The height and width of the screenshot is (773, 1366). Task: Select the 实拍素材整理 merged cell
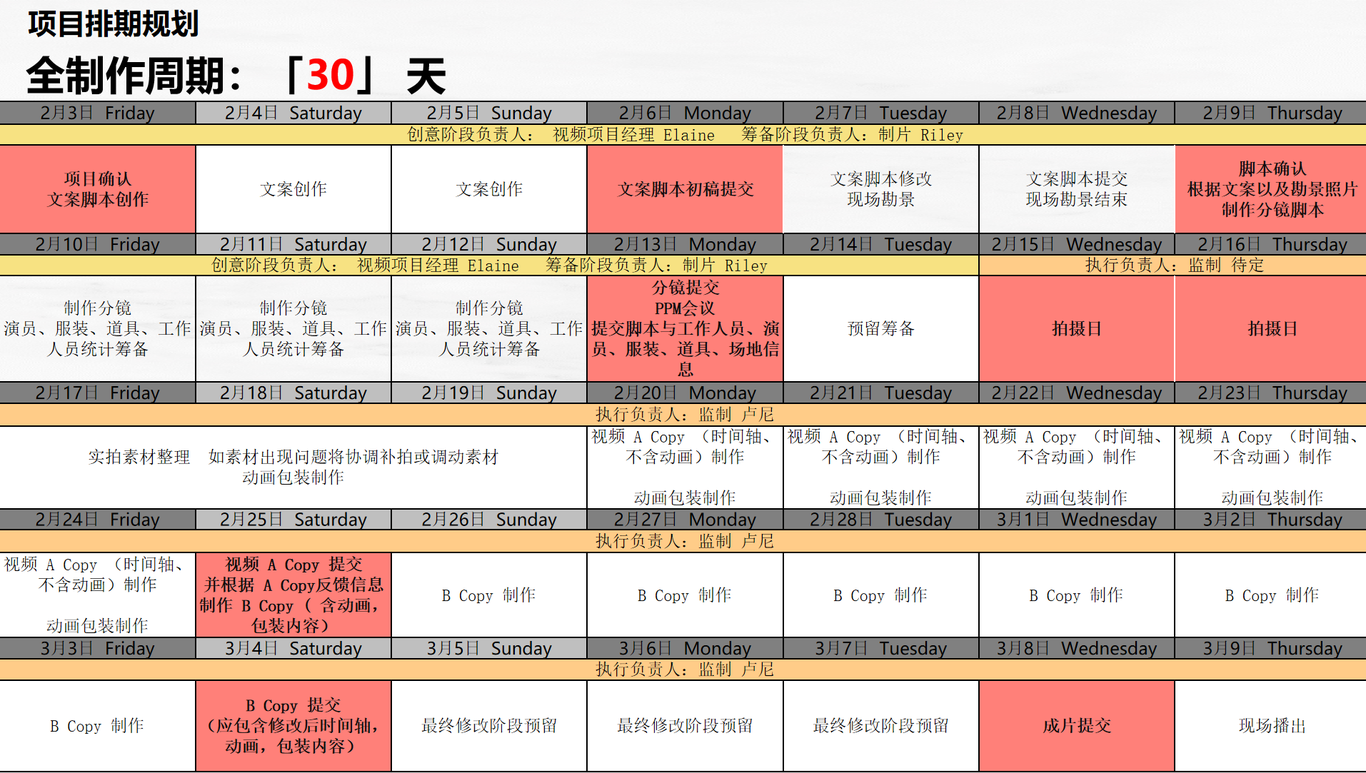293,467
